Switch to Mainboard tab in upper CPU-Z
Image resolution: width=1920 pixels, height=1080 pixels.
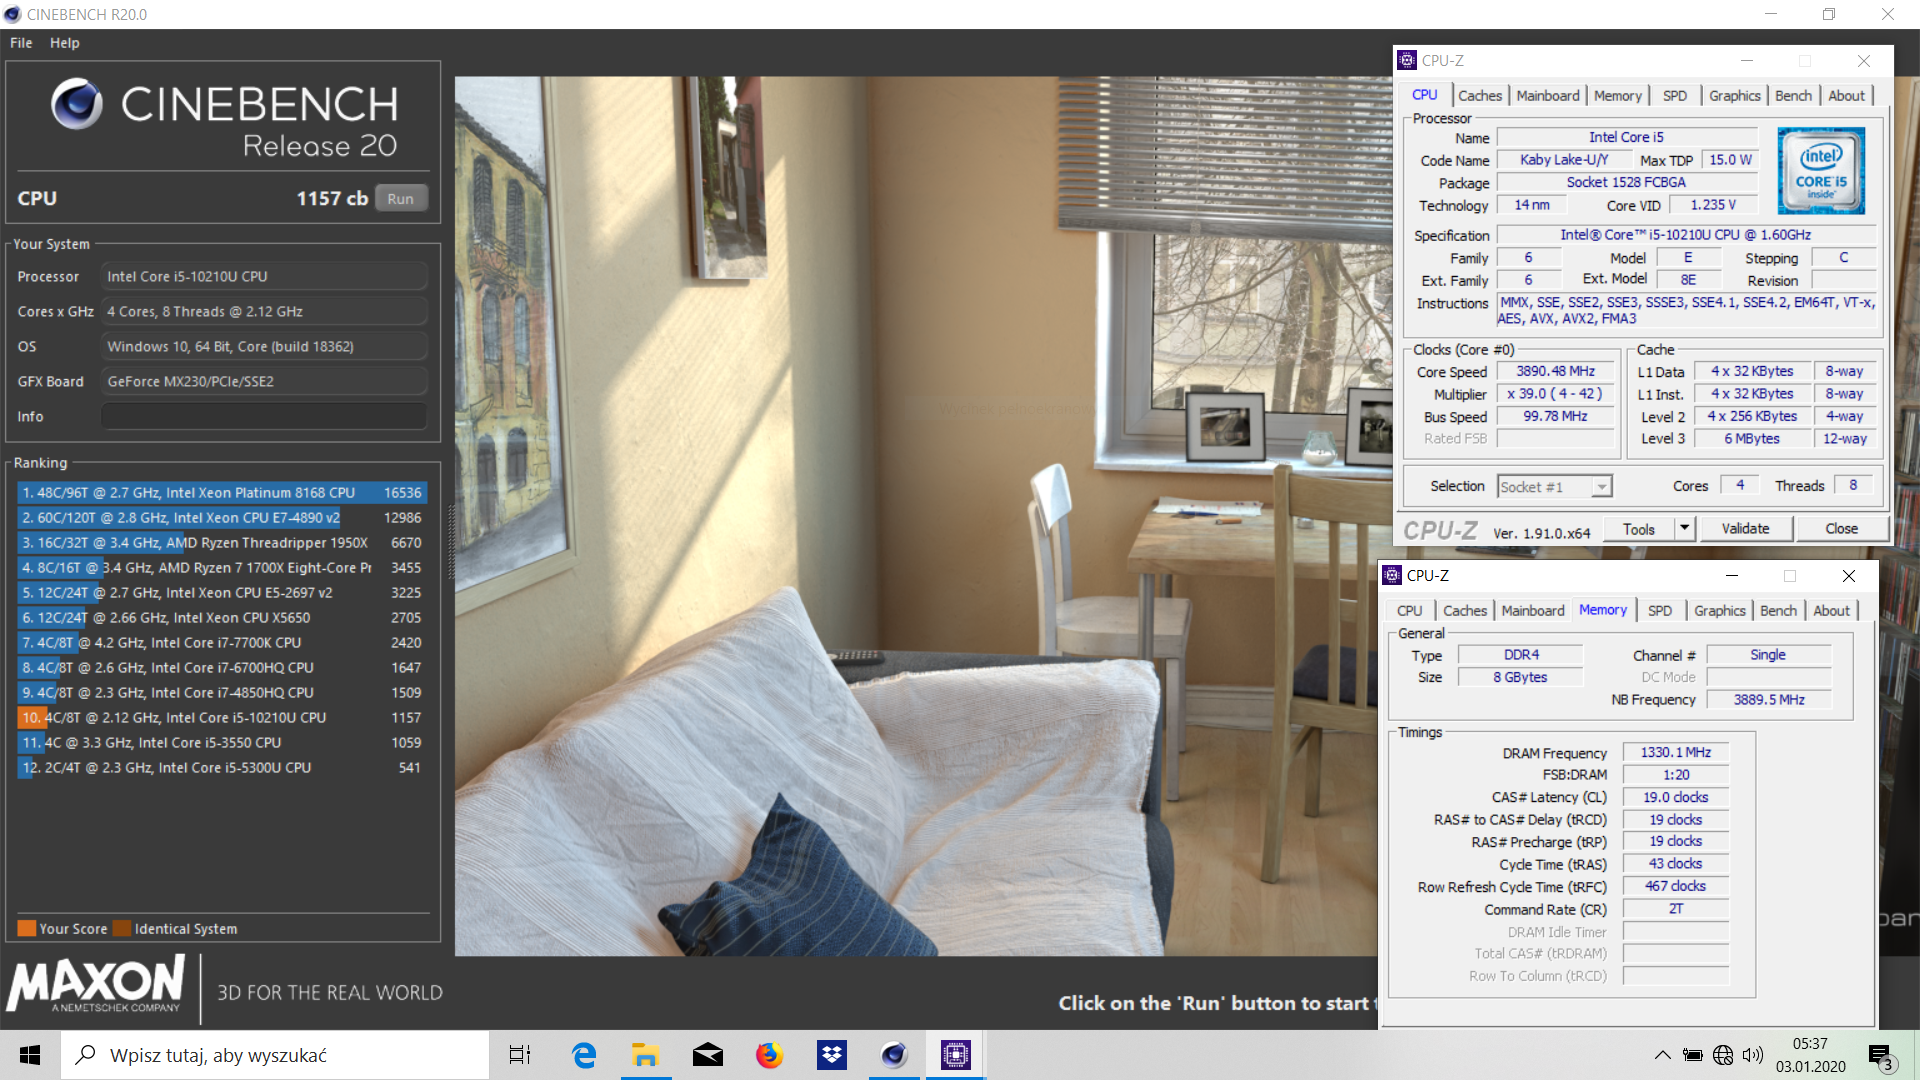[1547, 95]
